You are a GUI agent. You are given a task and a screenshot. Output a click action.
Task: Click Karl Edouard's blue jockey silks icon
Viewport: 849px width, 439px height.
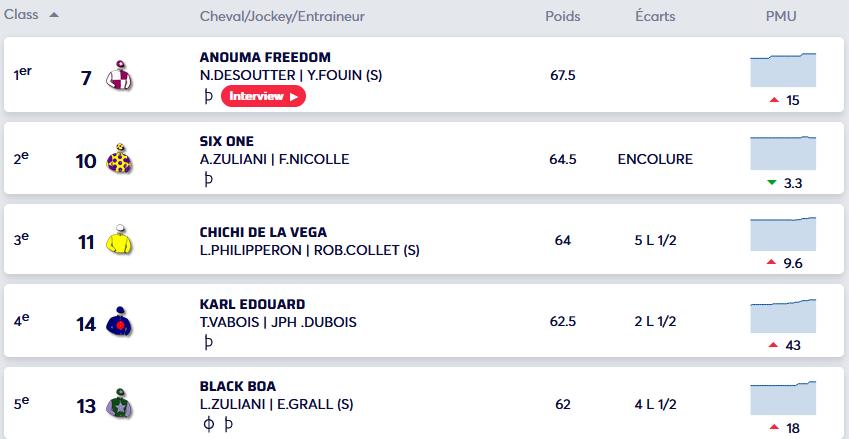point(119,324)
